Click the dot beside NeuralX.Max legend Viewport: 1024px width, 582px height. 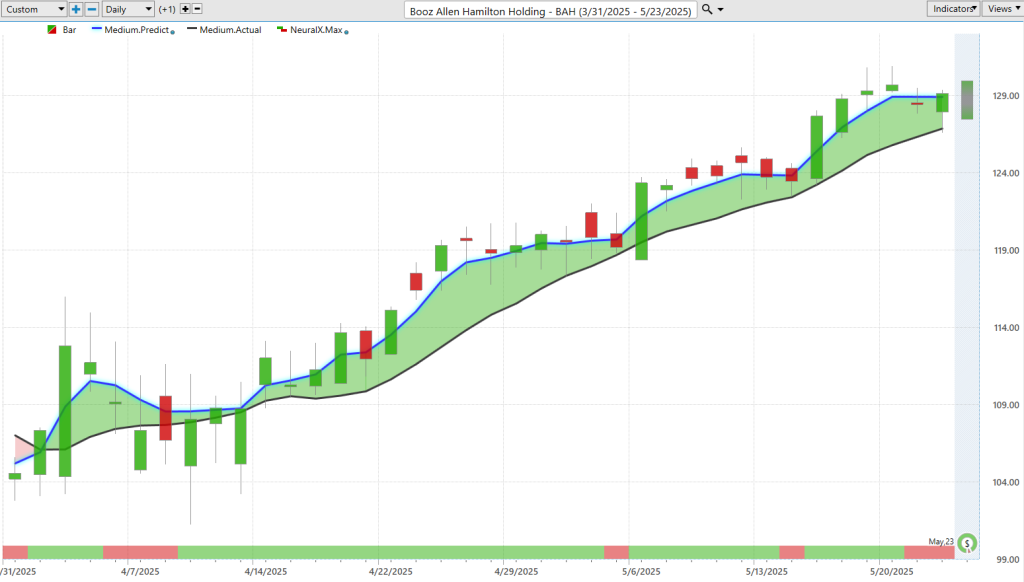tap(346, 32)
